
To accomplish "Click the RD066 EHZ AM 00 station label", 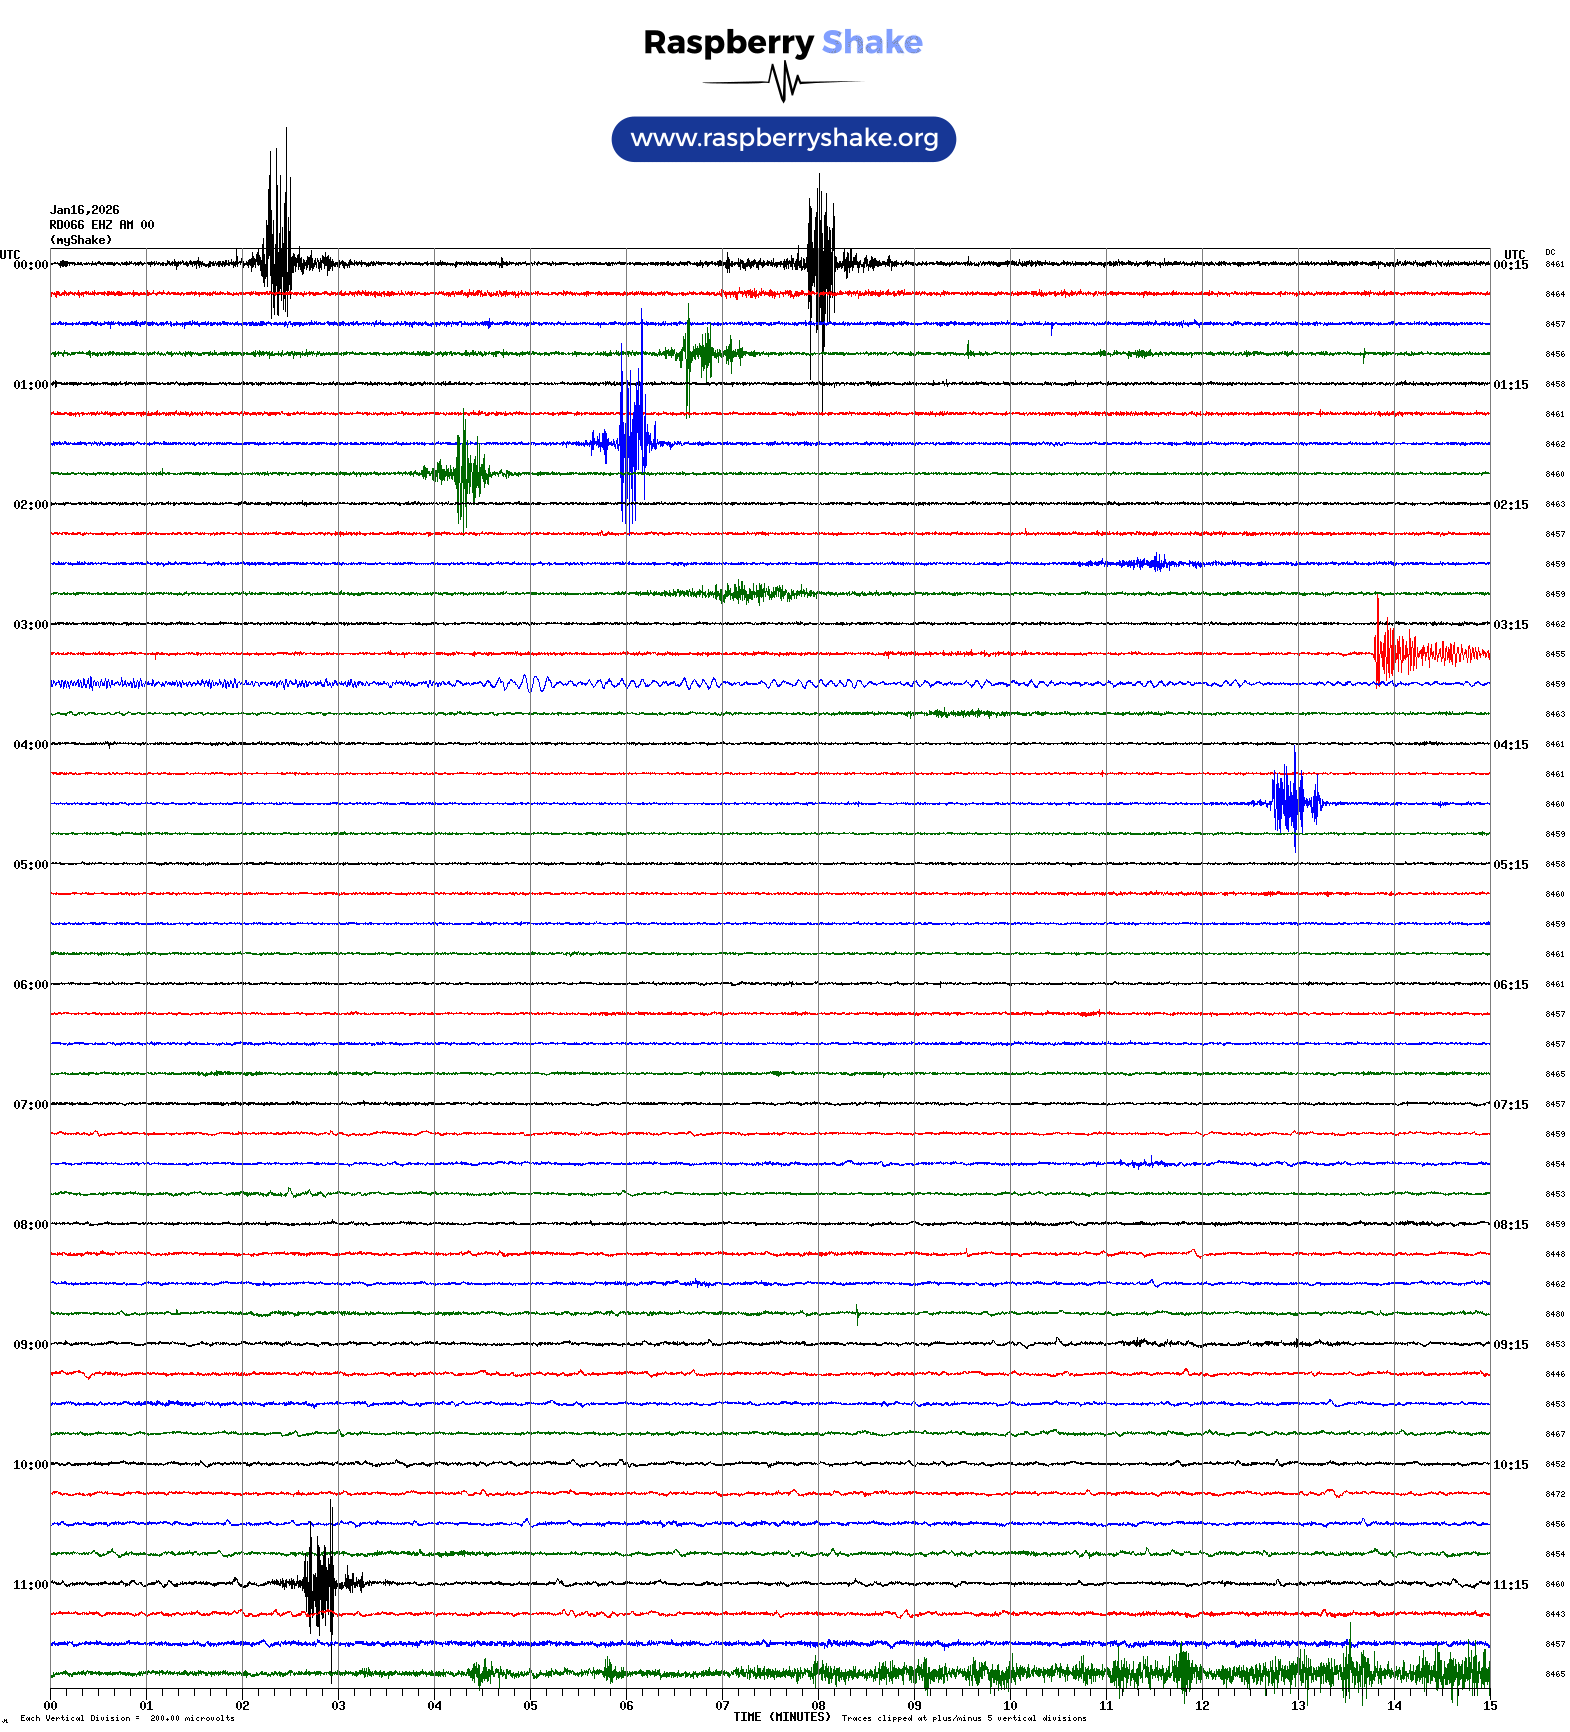I will click(102, 225).
